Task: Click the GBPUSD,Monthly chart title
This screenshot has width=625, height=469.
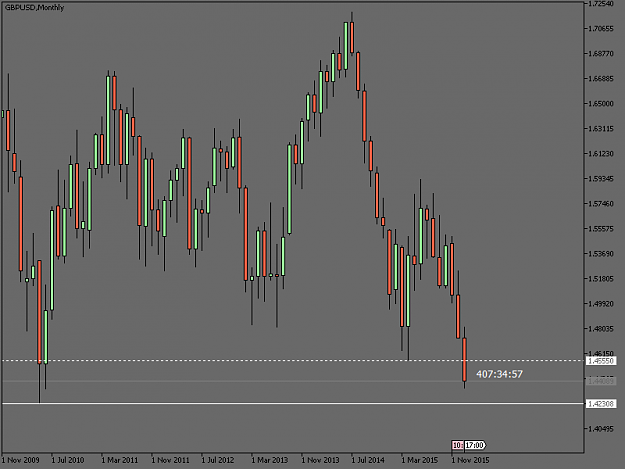Action: click(34, 8)
